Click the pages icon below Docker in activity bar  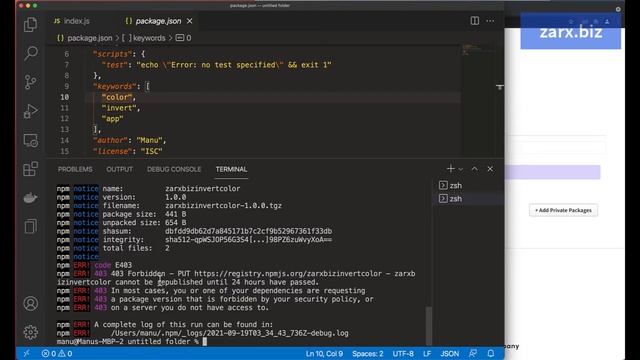coord(31,227)
